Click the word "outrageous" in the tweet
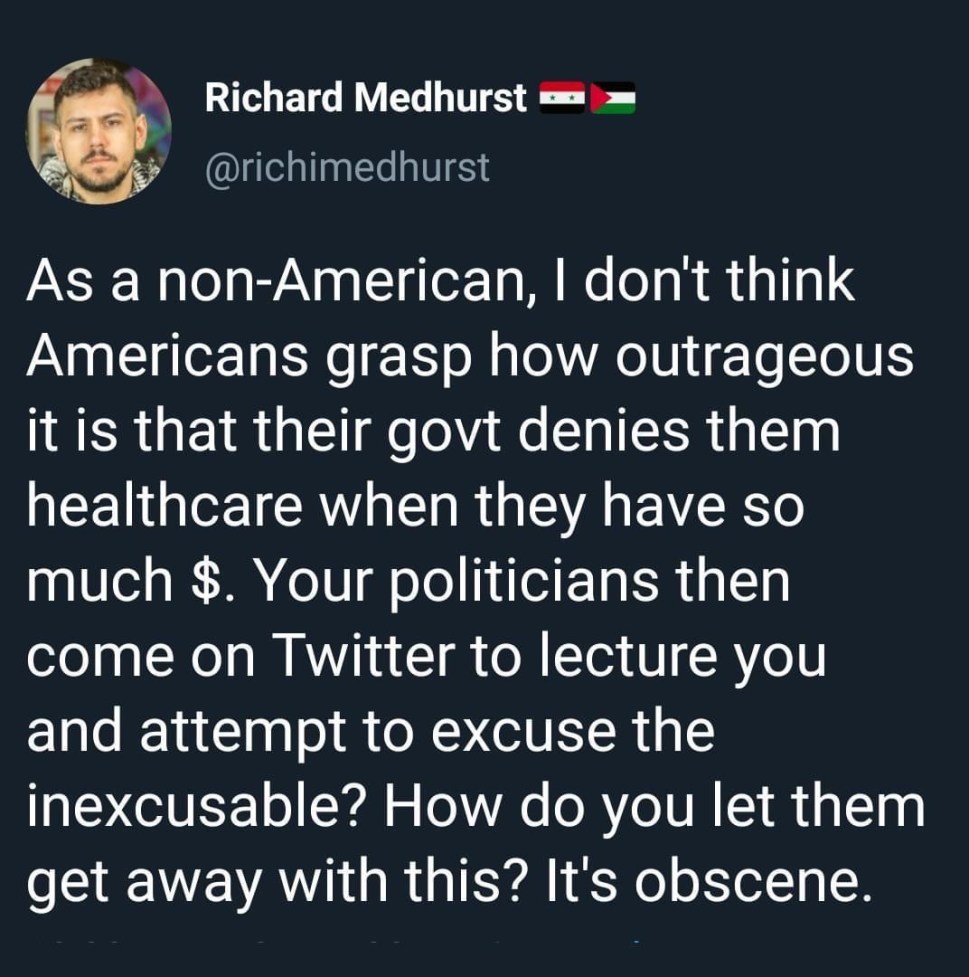 point(763,358)
